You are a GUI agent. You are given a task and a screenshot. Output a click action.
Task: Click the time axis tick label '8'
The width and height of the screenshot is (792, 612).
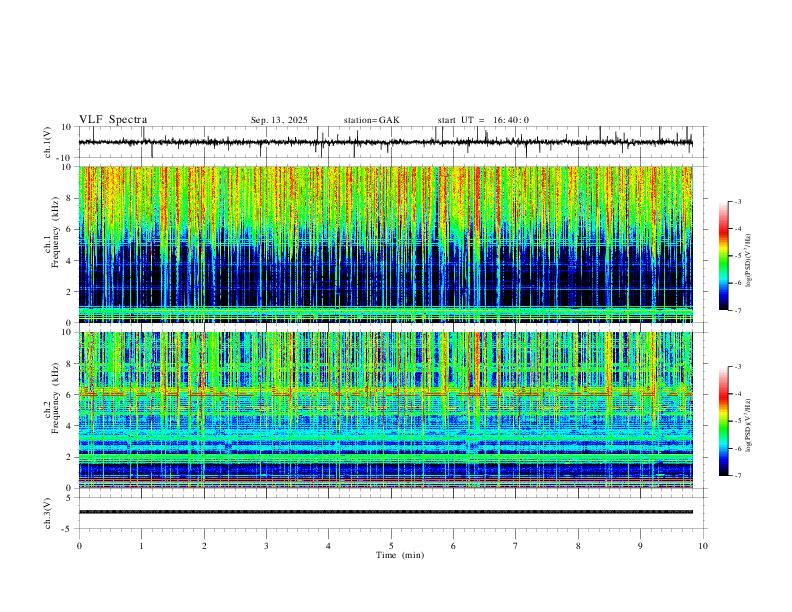578,546
